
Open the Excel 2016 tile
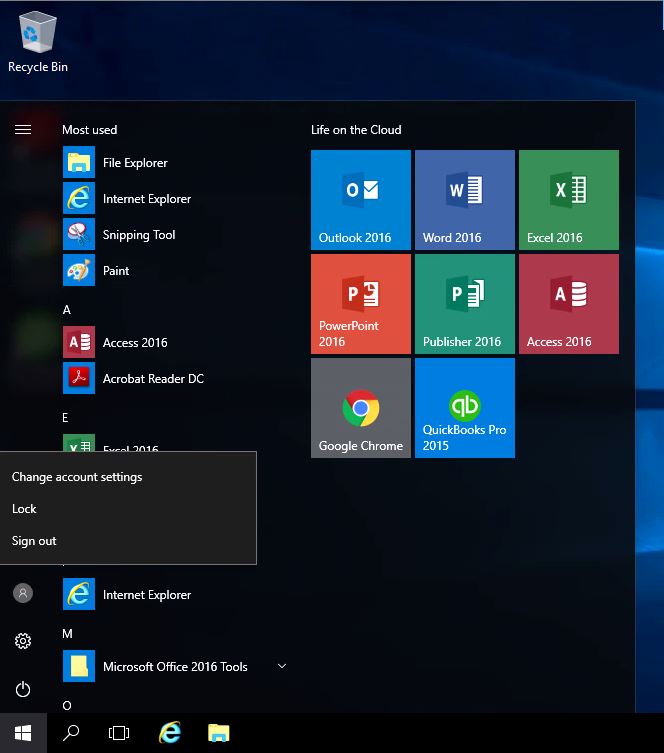click(x=569, y=200)
